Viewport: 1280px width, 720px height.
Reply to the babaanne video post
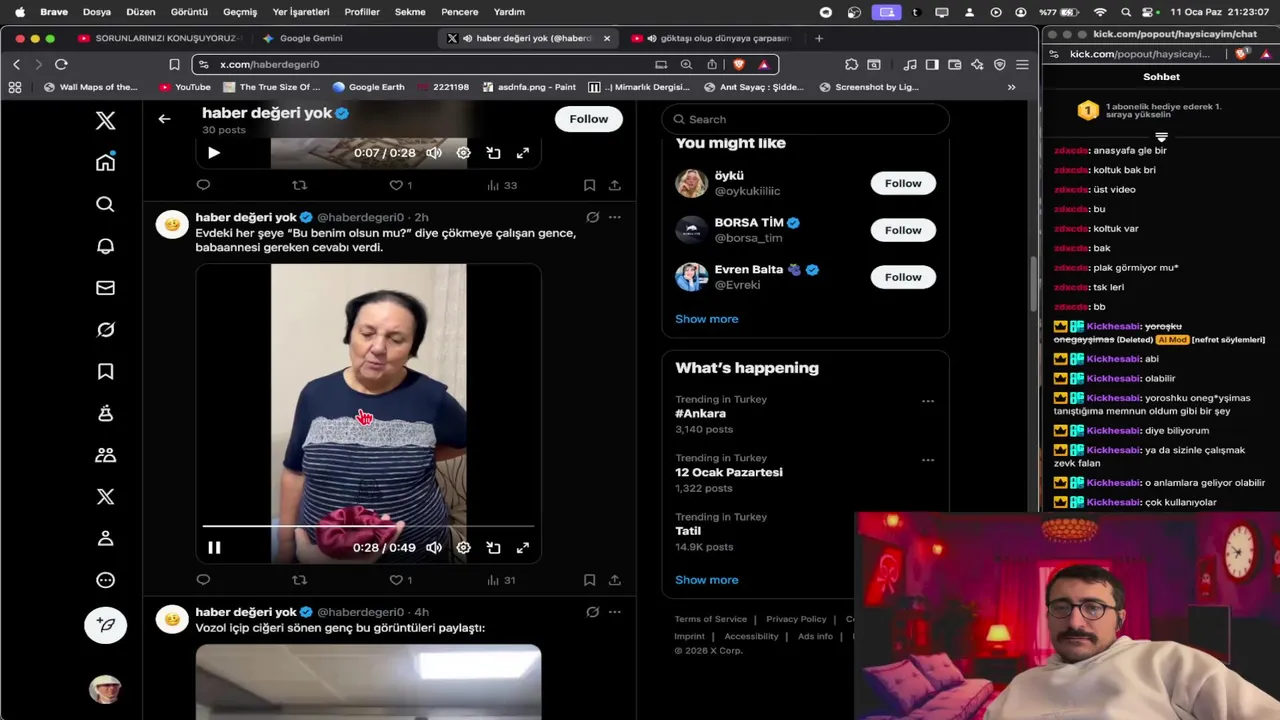203,580
